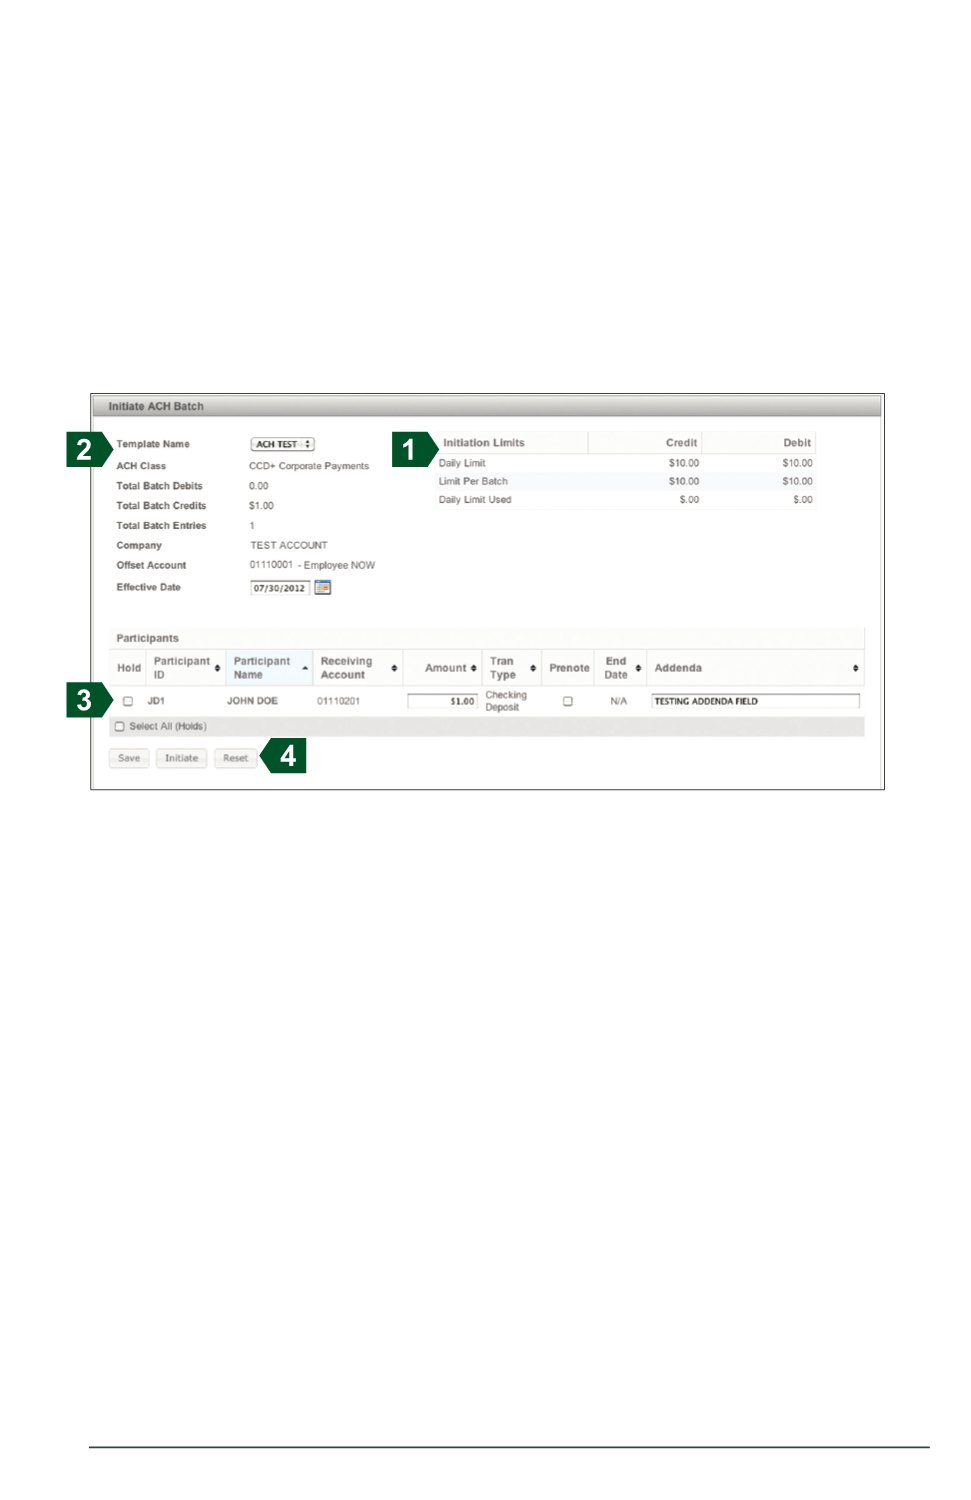Sort by the Amount column header
This screenshot has width=971, height=1500.
pyautogui.click(x=442, y=668)
